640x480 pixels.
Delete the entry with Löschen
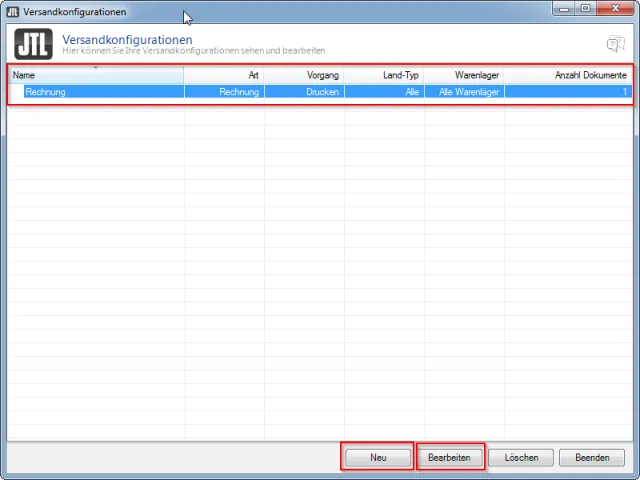(x=521, y=458)
